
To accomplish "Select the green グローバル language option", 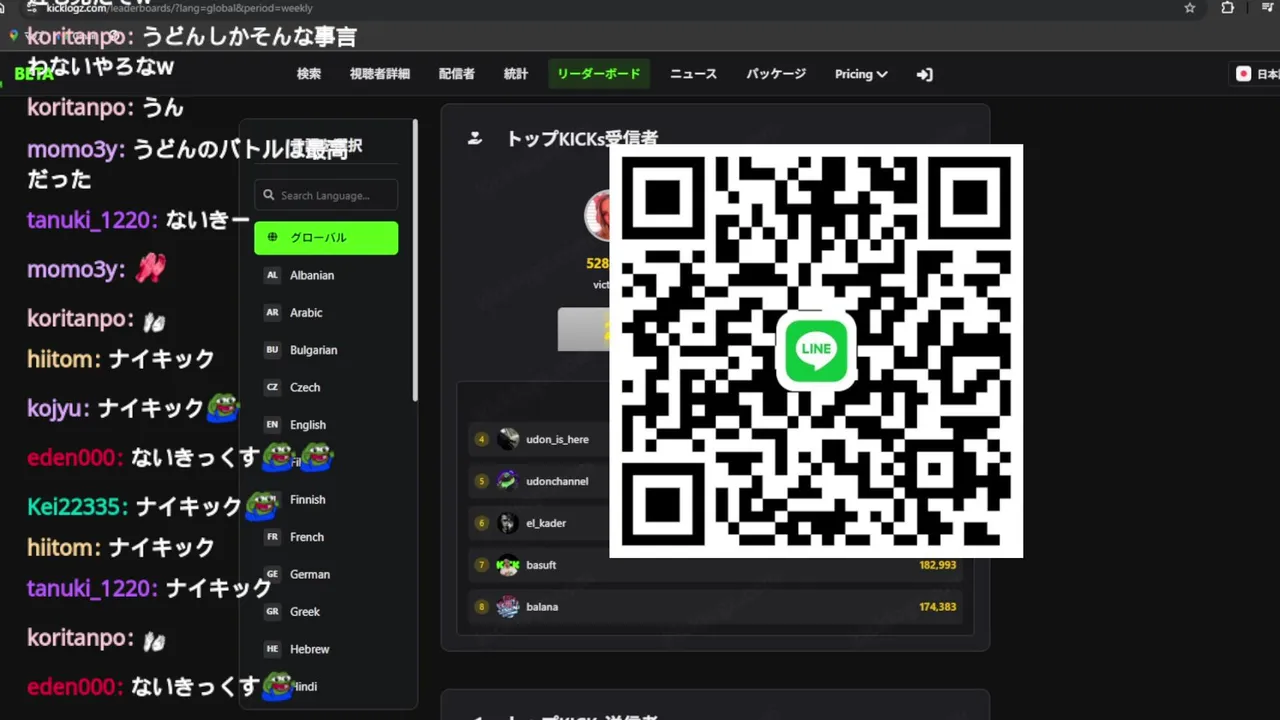I will [326, 238].
